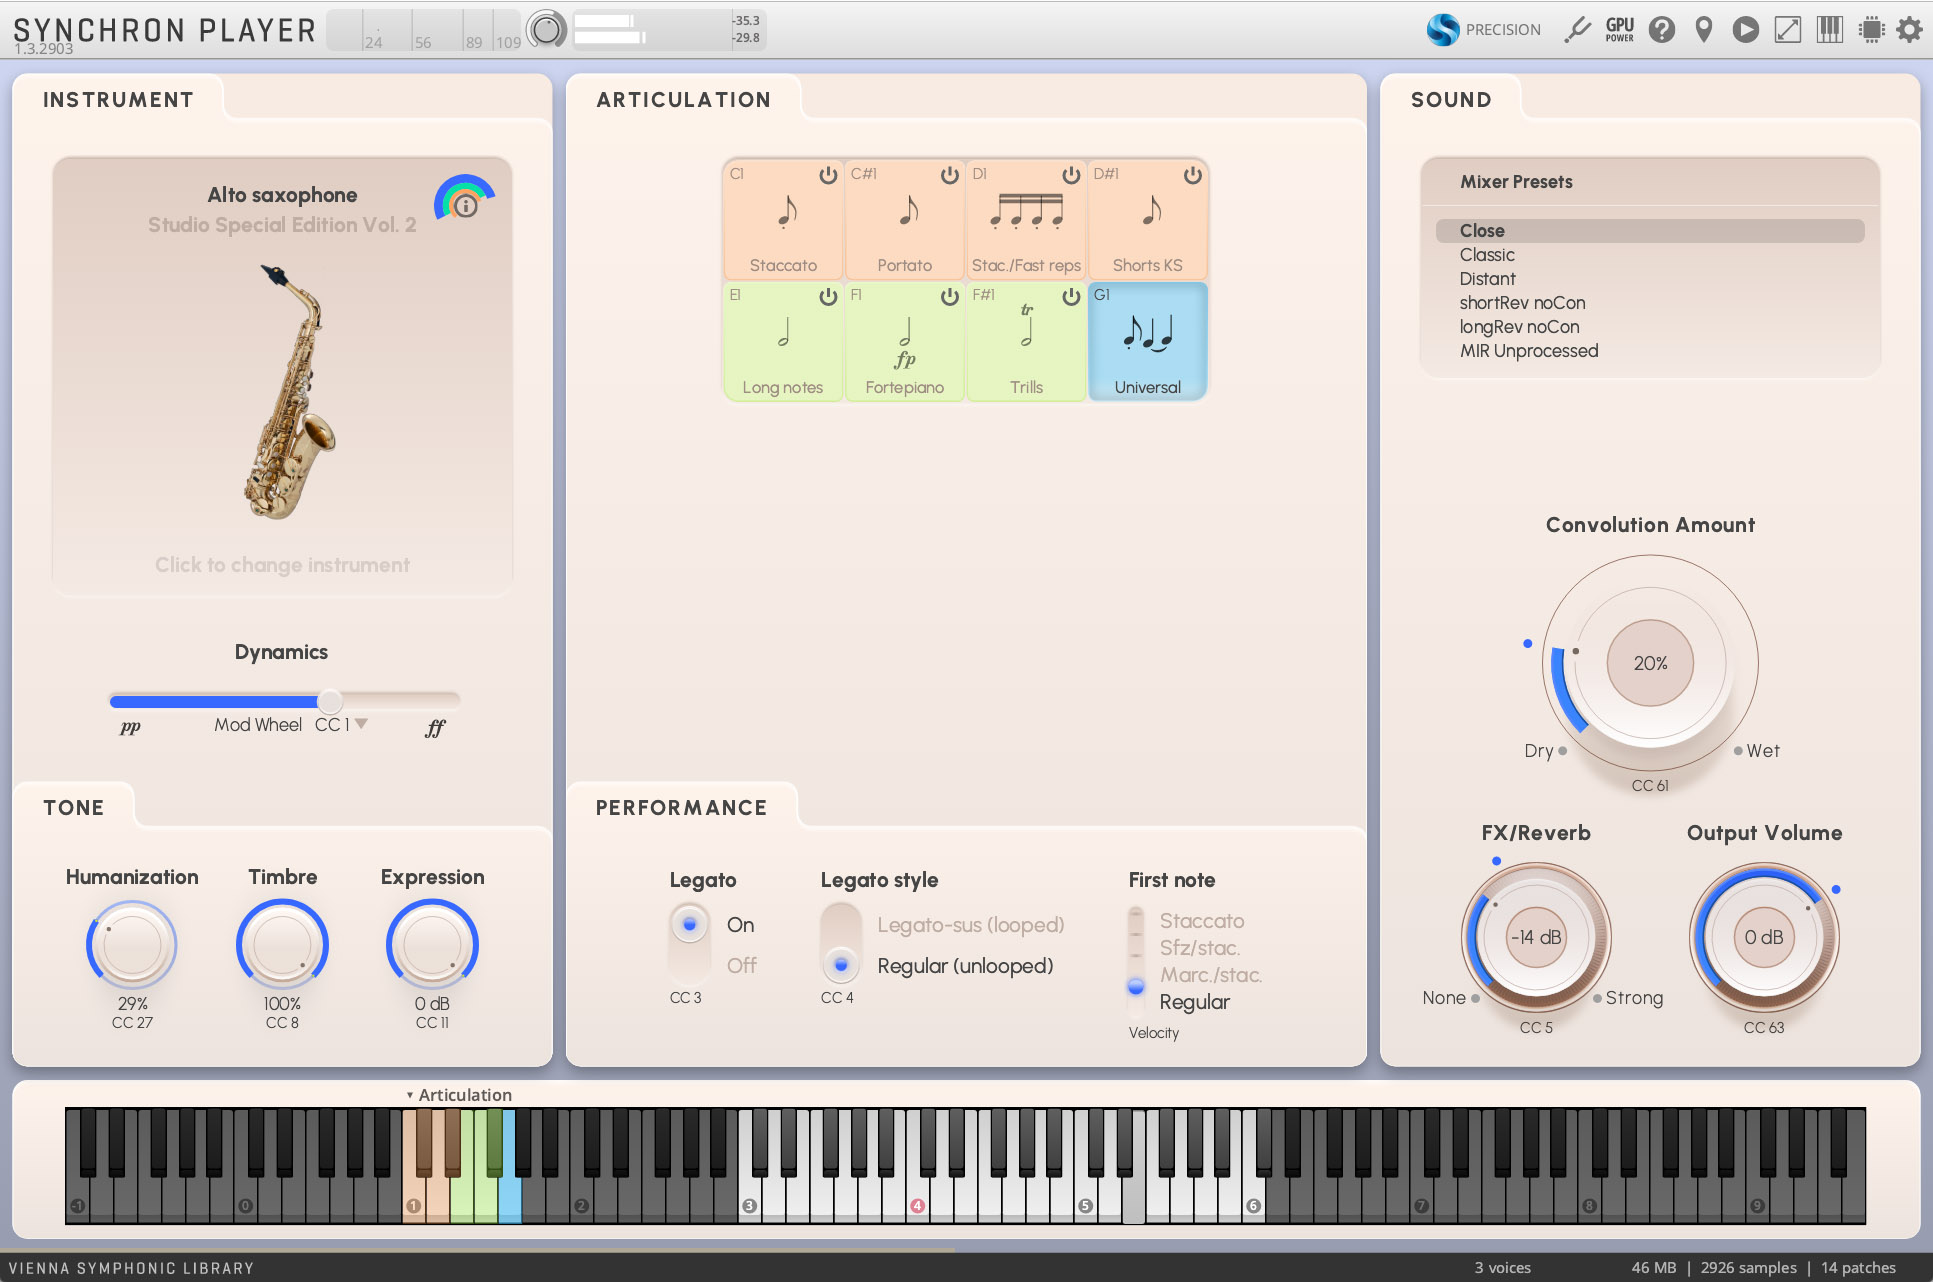
Task: Select the Universal articulation slot
Action: 1147,342
